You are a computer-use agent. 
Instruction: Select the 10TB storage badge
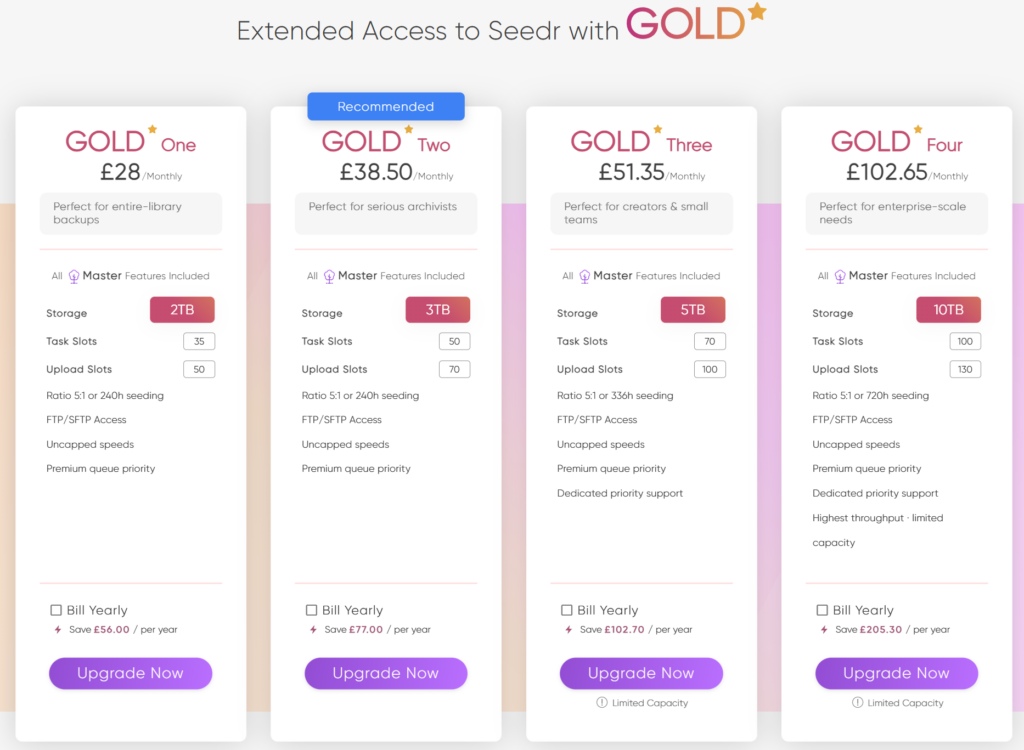(x=948, y=310)
